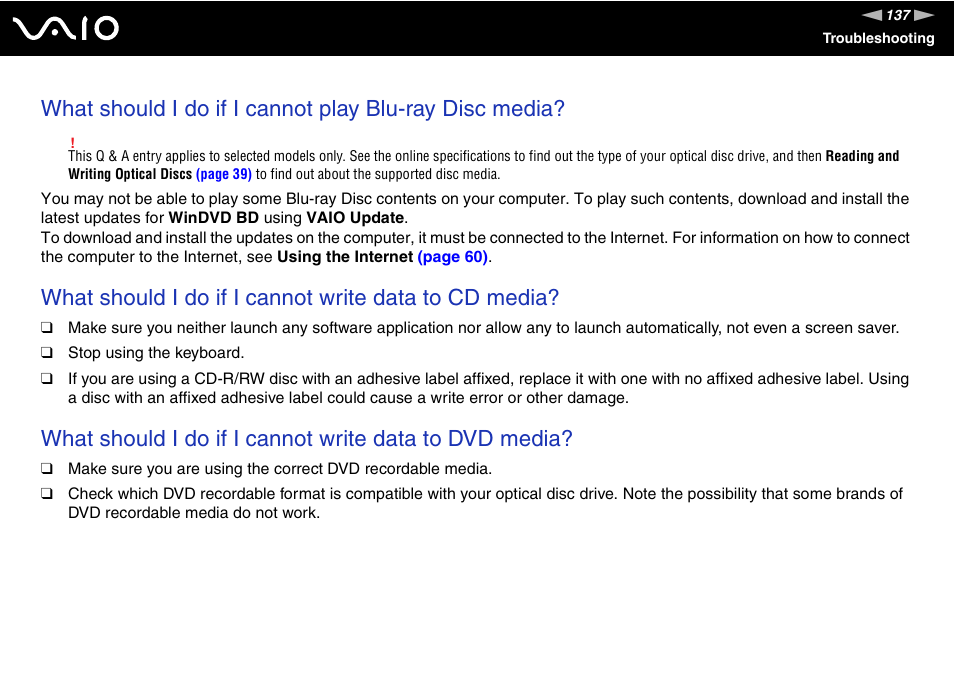Click paragraph starting 'You may not be able'

pyautogui.click(x=475, y=208)
